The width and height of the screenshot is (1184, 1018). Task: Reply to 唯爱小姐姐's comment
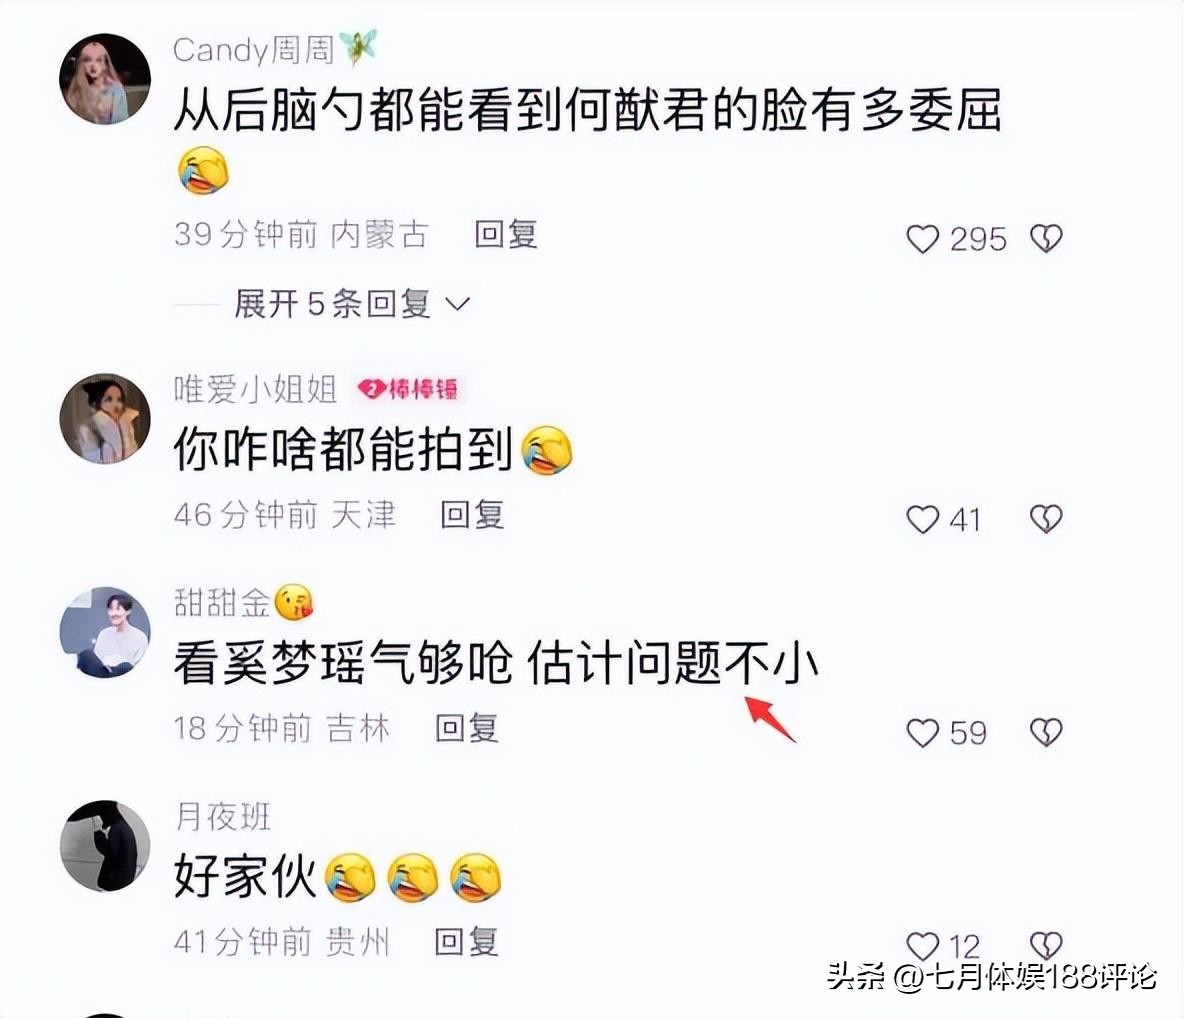pyautogui.click(x=472, y=515)
